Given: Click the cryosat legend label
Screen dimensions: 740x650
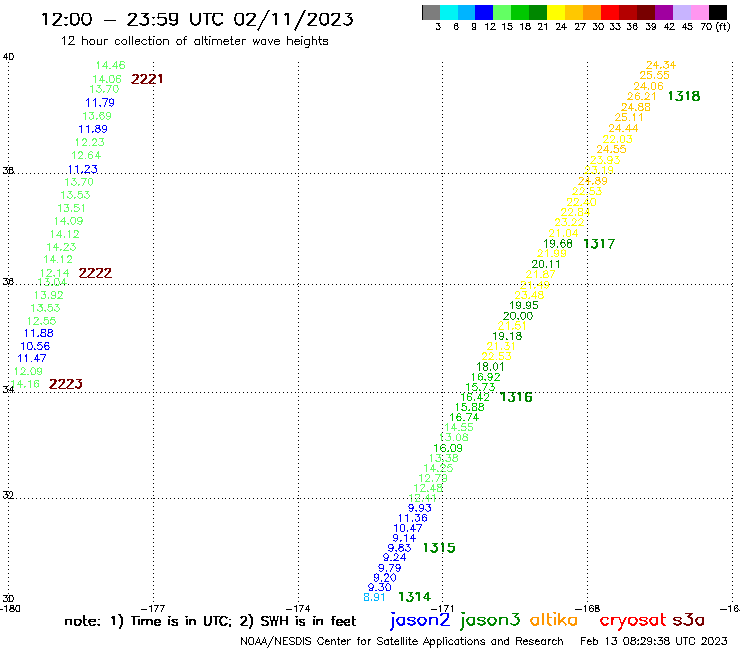Looking at the screenshot, I should [x=633, y=620].
